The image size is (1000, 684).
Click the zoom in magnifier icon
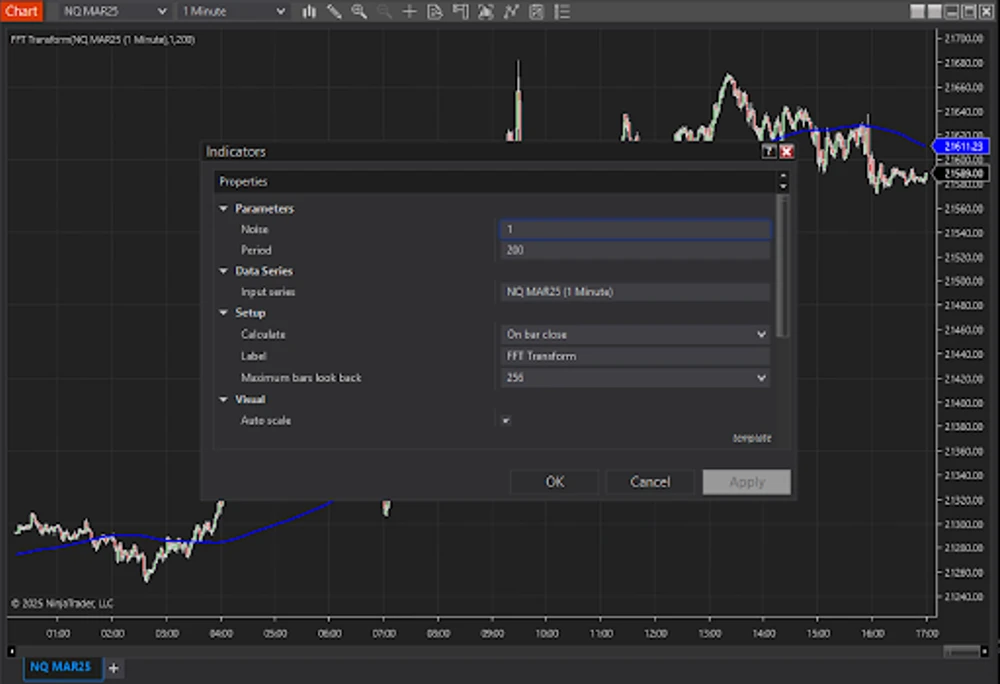pyautogui.click(x=359, y=11)
